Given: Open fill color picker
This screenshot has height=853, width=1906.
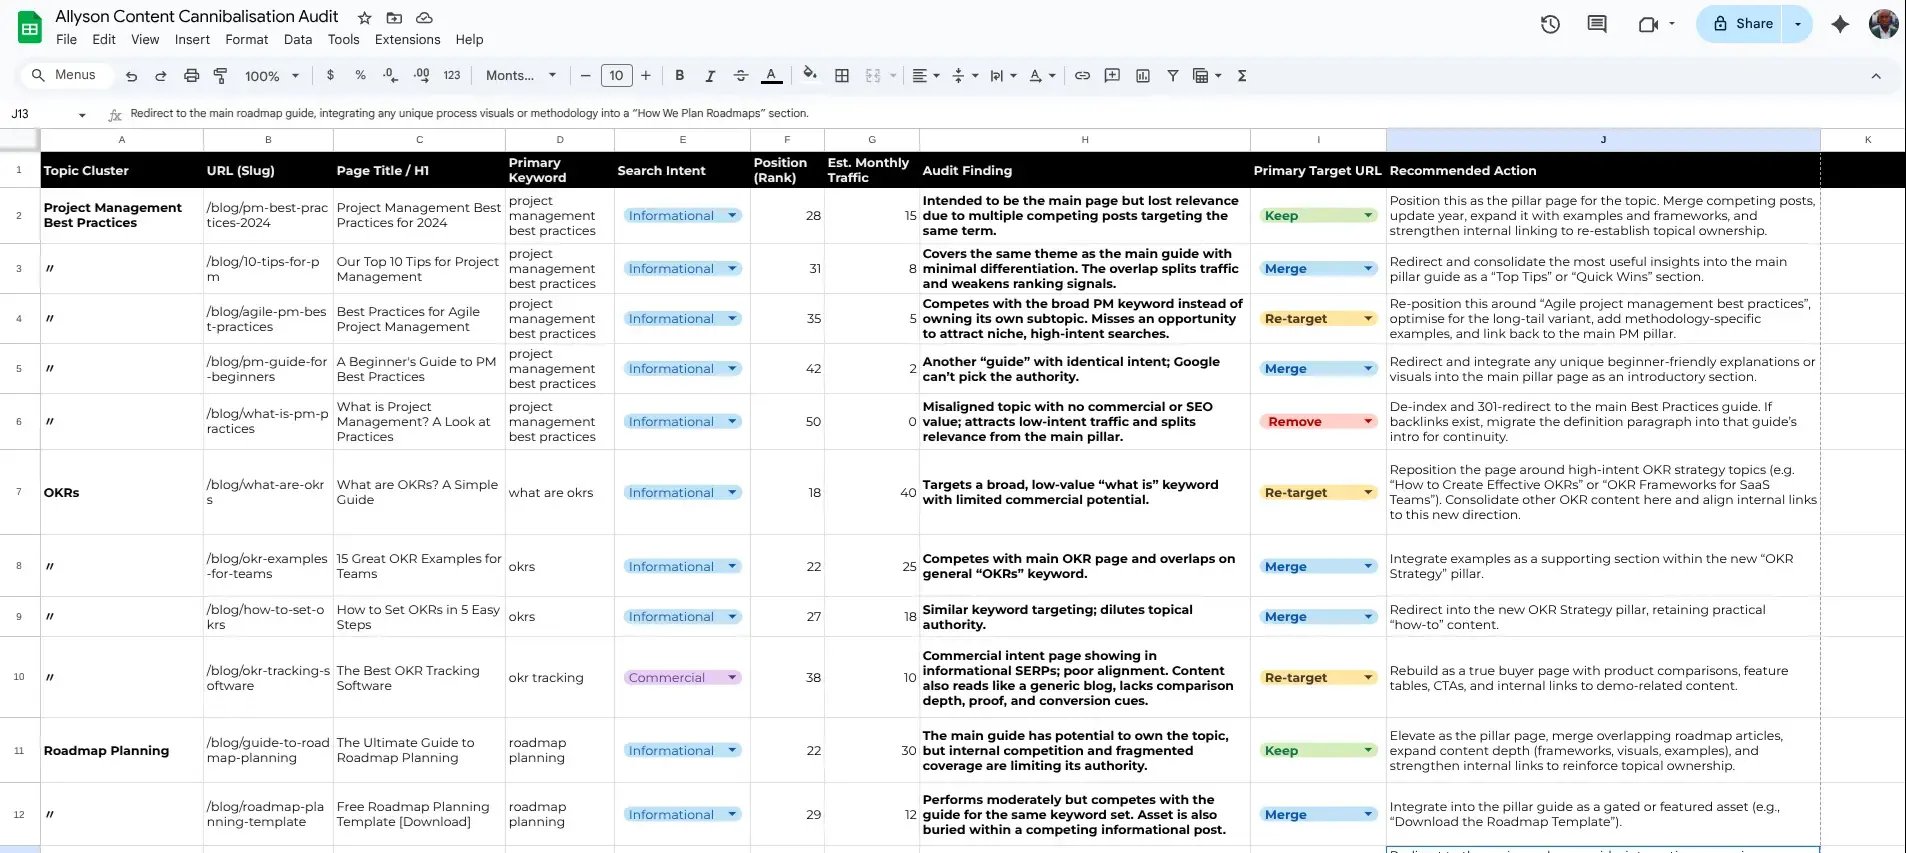Looking at the screenshot, I should (810, 74).
